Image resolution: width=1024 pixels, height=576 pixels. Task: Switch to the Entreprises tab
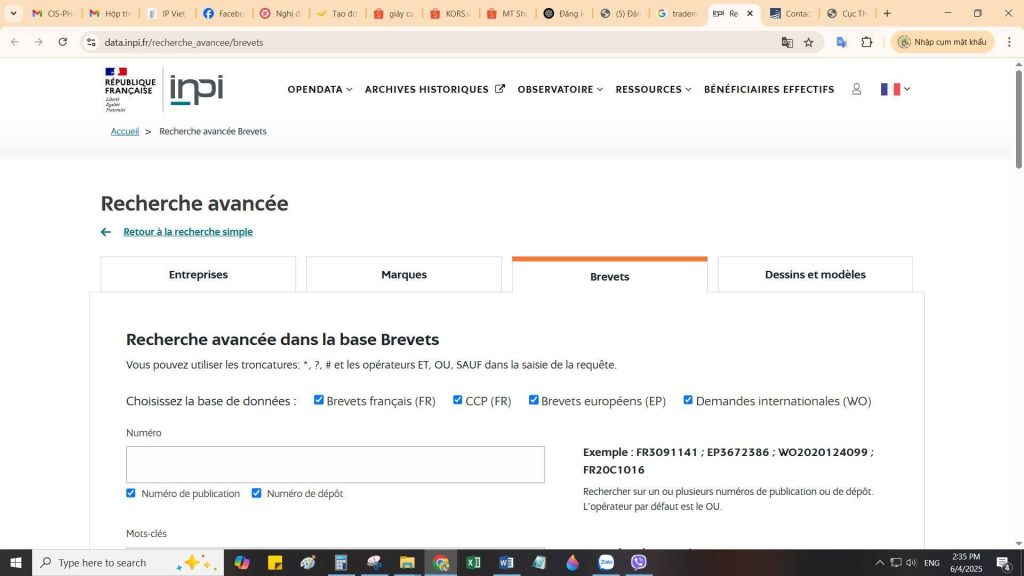click(x=198, y=274)
